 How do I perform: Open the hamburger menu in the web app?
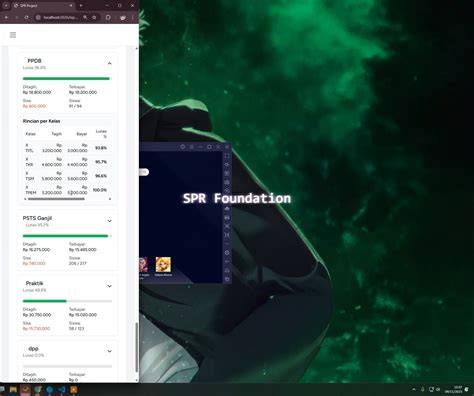pyautogui.click(x=13, y=35)
